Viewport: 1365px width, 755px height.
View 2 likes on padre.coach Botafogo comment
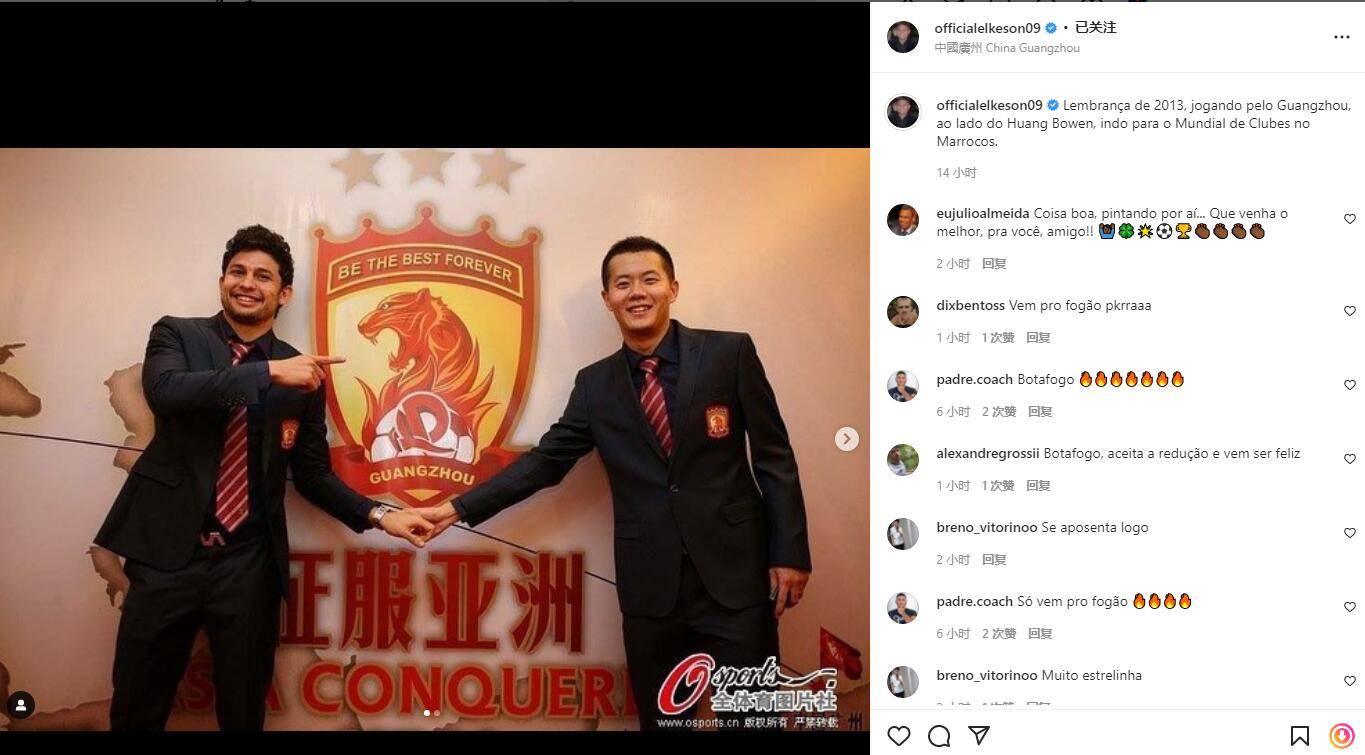click(999, 412)
